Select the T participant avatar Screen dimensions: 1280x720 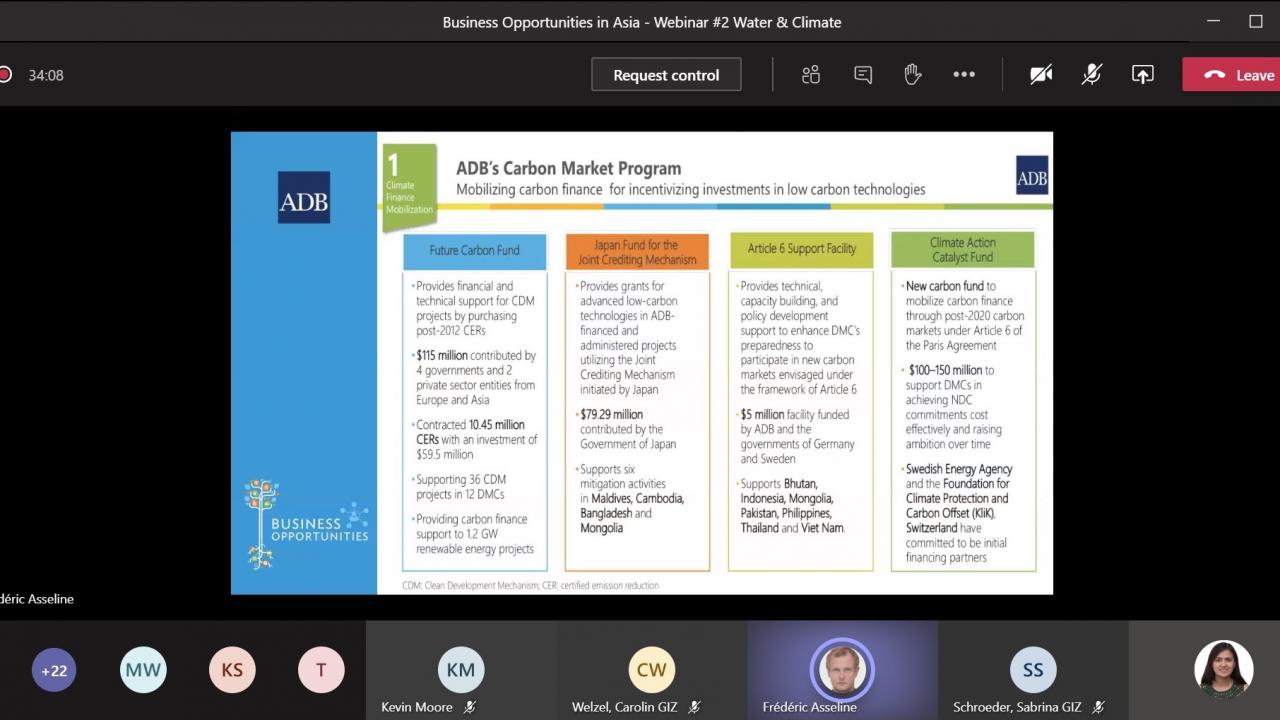pos(321,670)
